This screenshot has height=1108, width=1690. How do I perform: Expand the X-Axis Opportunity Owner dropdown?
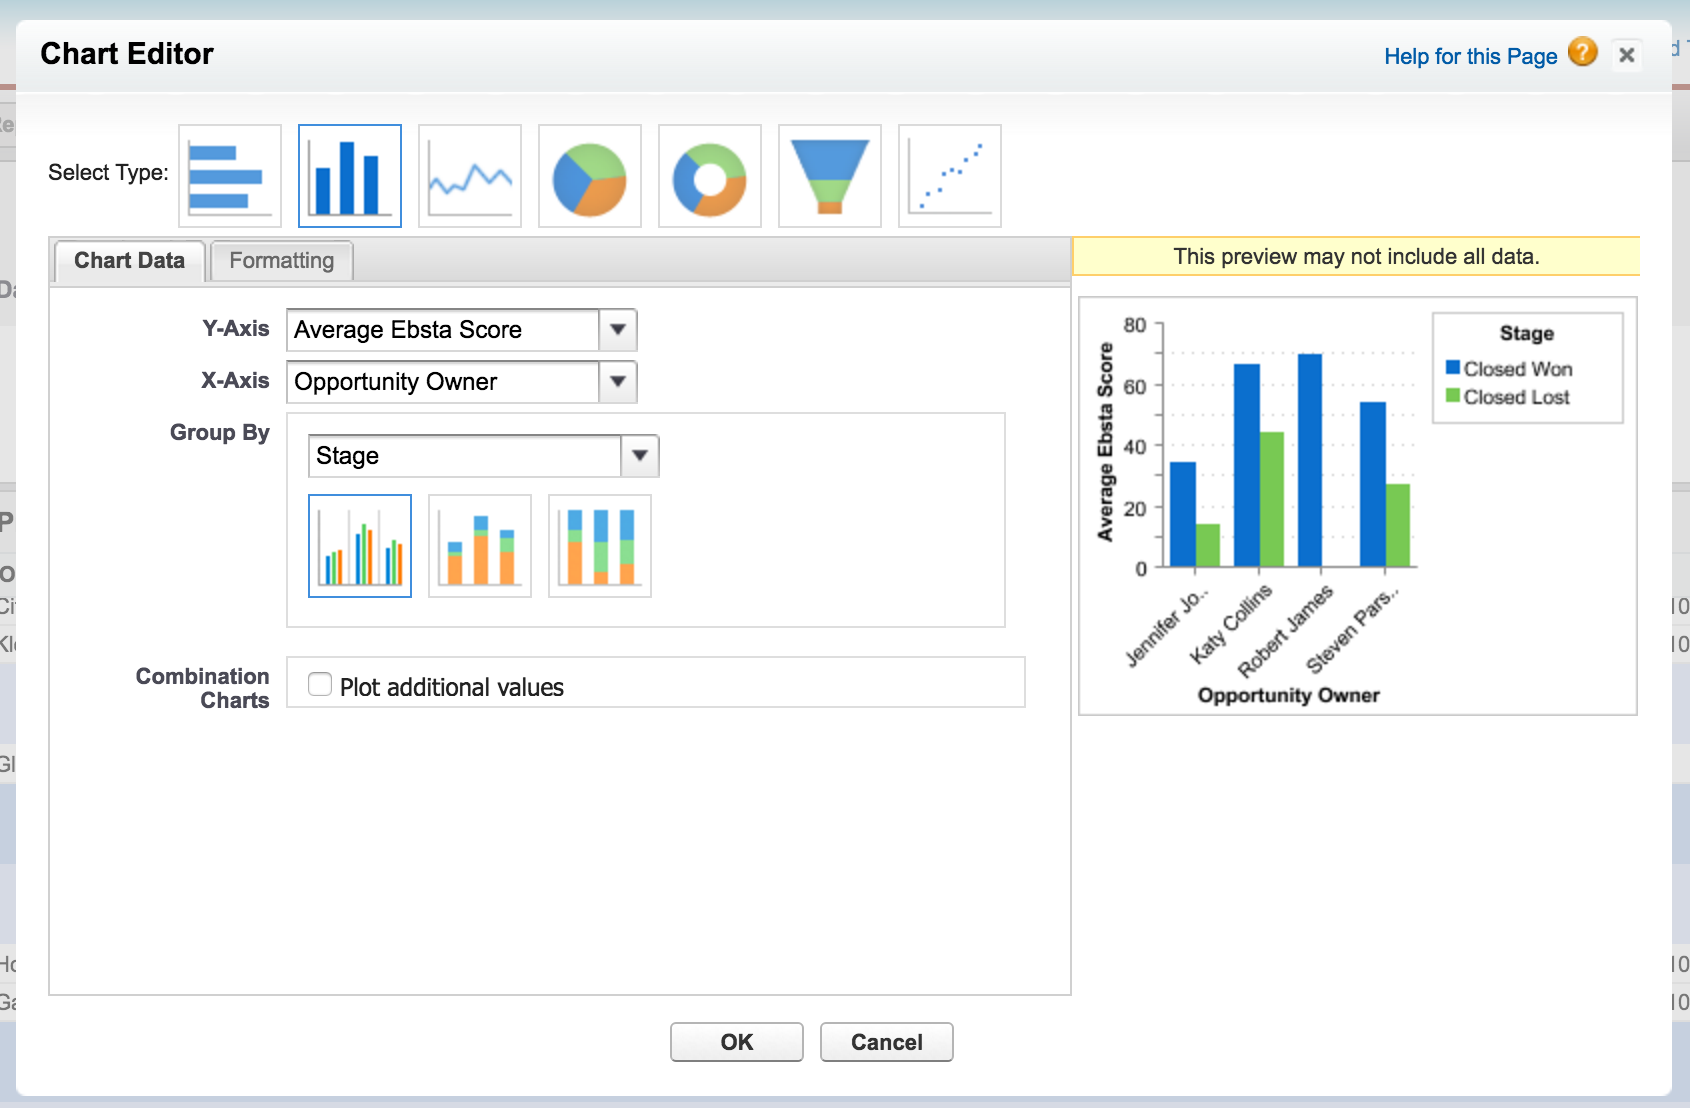[618, 382]
